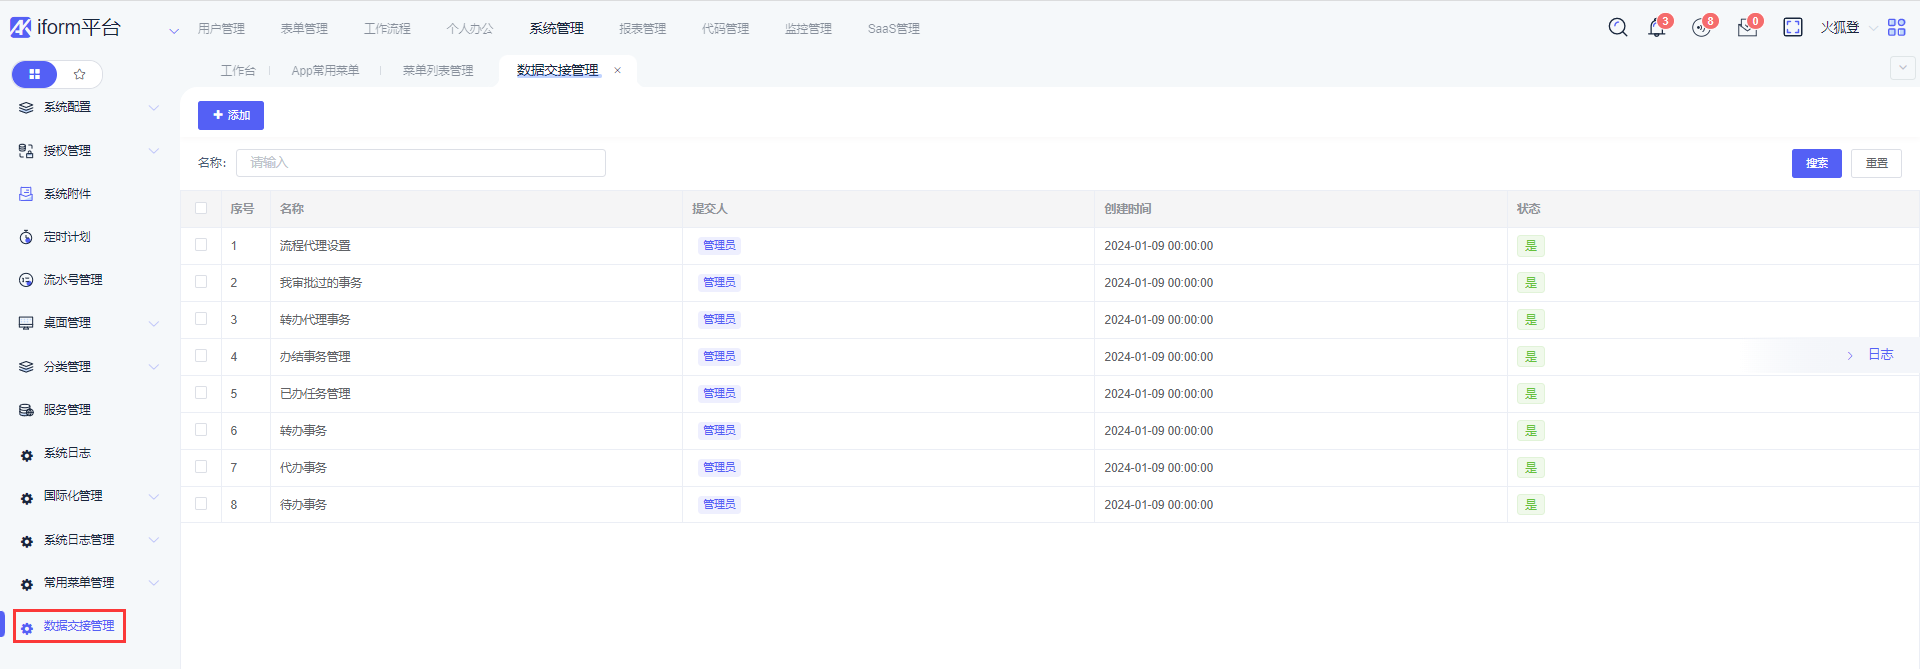The width and height of the screenshot is (1920, 669).
Task: Open the 报表管理 top menu
Action: click(642, 29)
